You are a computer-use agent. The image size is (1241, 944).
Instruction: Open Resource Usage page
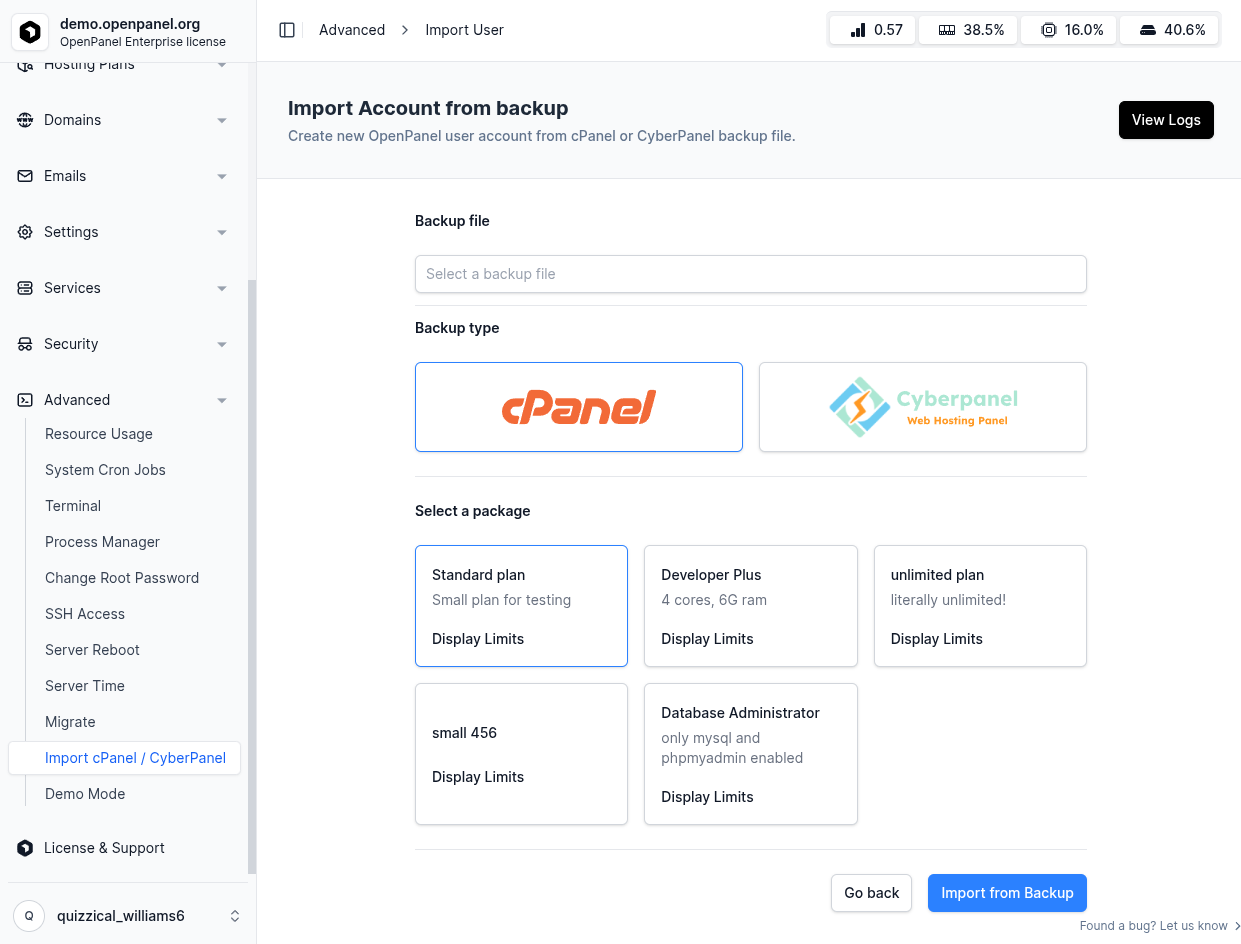pyautogui.click(x=99, y=434)
